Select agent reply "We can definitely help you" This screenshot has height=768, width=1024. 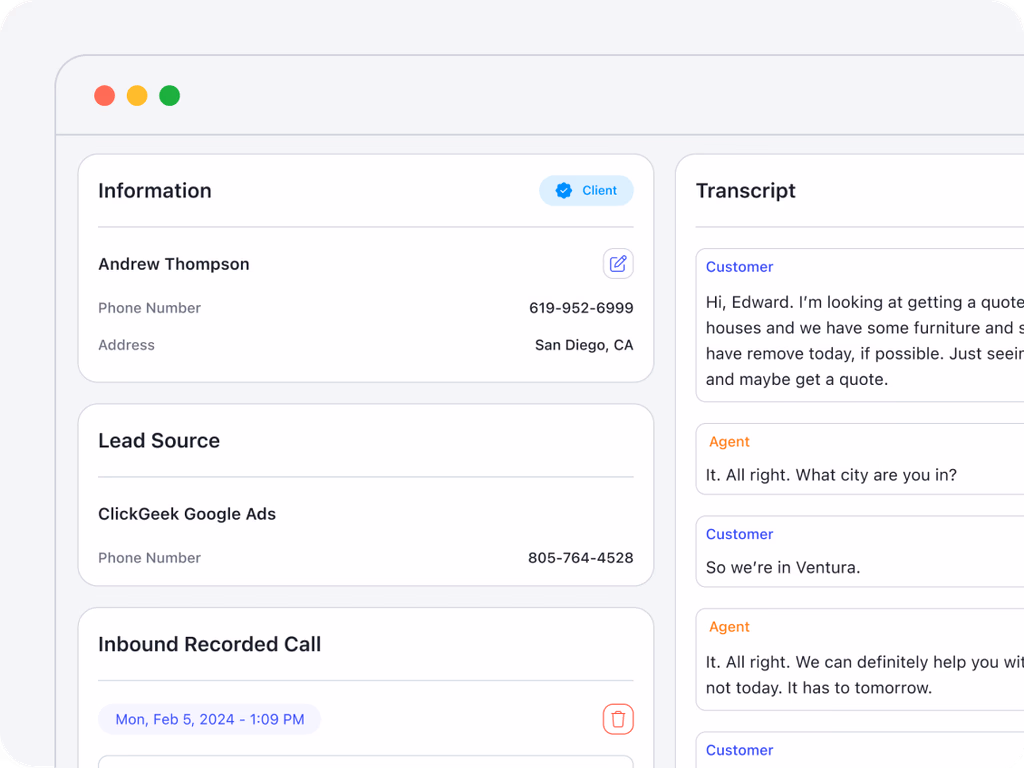tap(860, 674)
